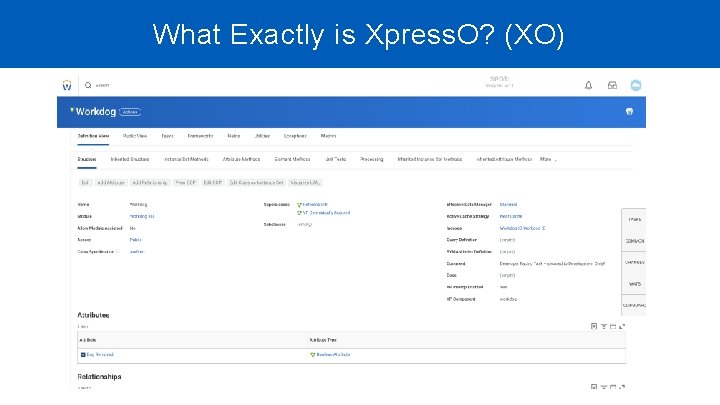Open the Macros tab
720x405 pixels.
[x=328, y=136]
